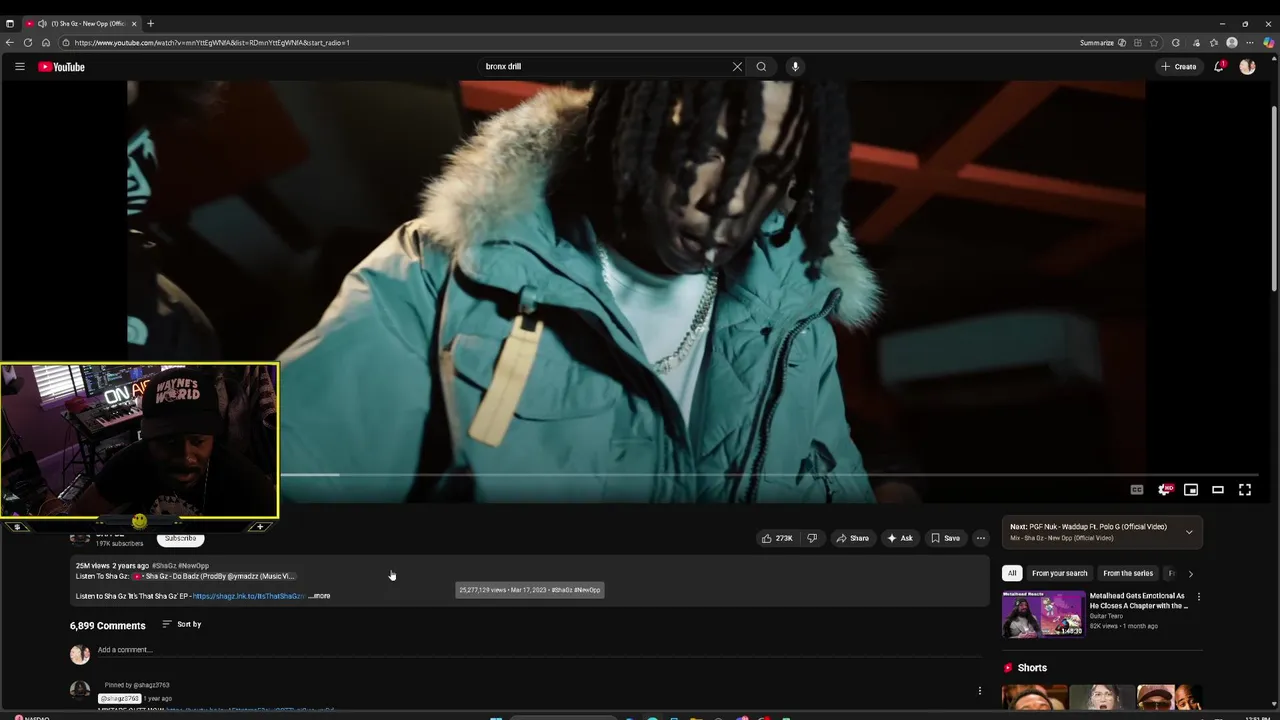
Task: Switch to theater mode
Action: click(1218, 490)
